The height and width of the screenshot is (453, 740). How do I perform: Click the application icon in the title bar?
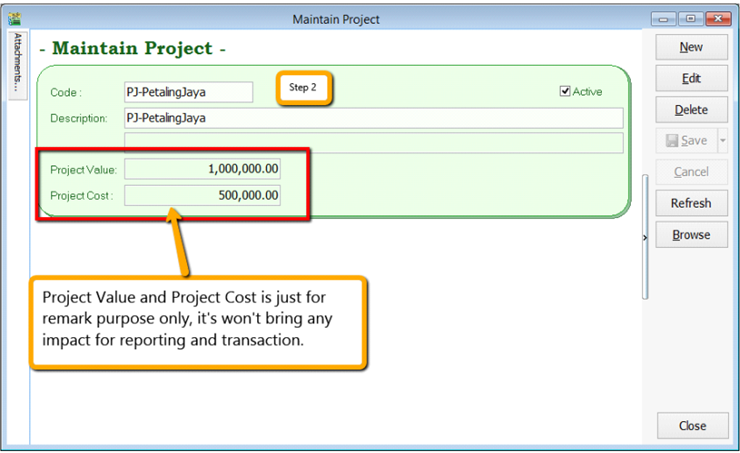click(x=14, y=18)
